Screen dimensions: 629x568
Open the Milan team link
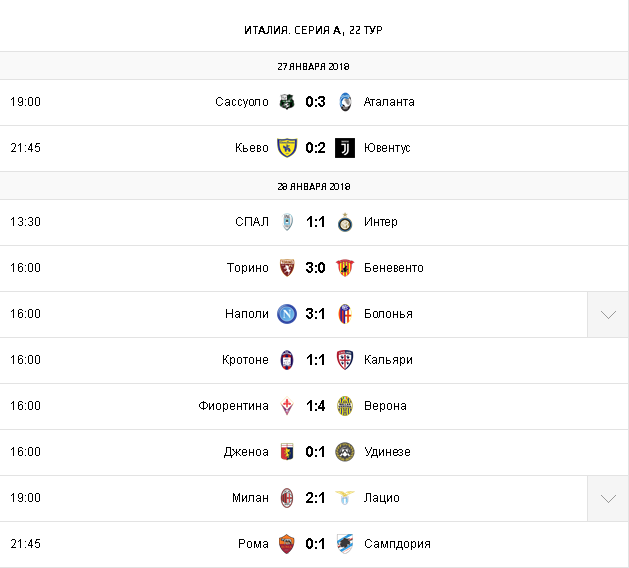coord(250,498)
